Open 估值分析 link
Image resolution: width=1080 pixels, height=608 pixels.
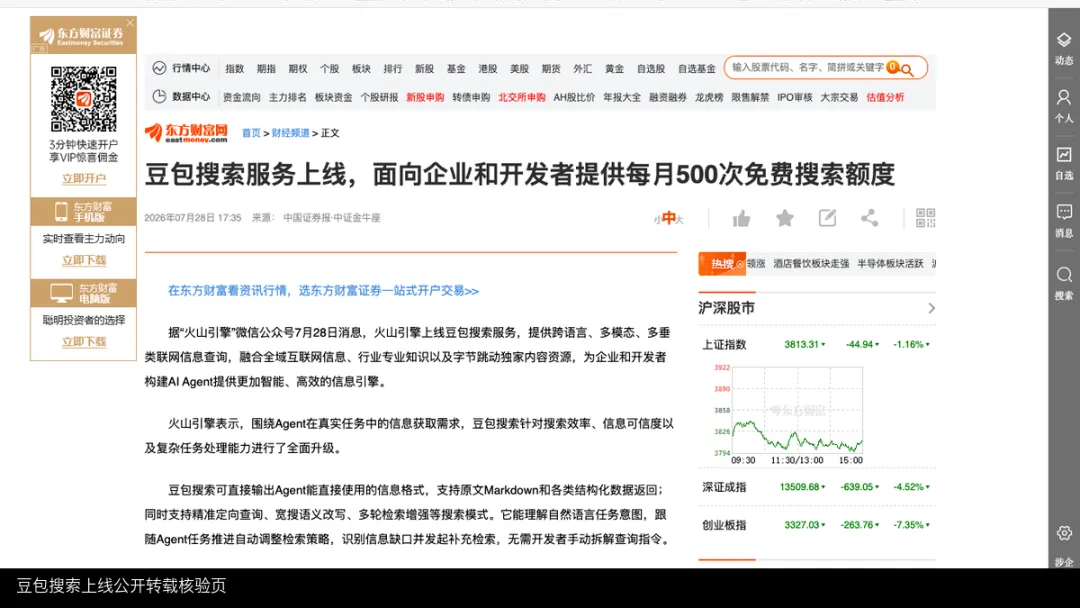point(885,97)
